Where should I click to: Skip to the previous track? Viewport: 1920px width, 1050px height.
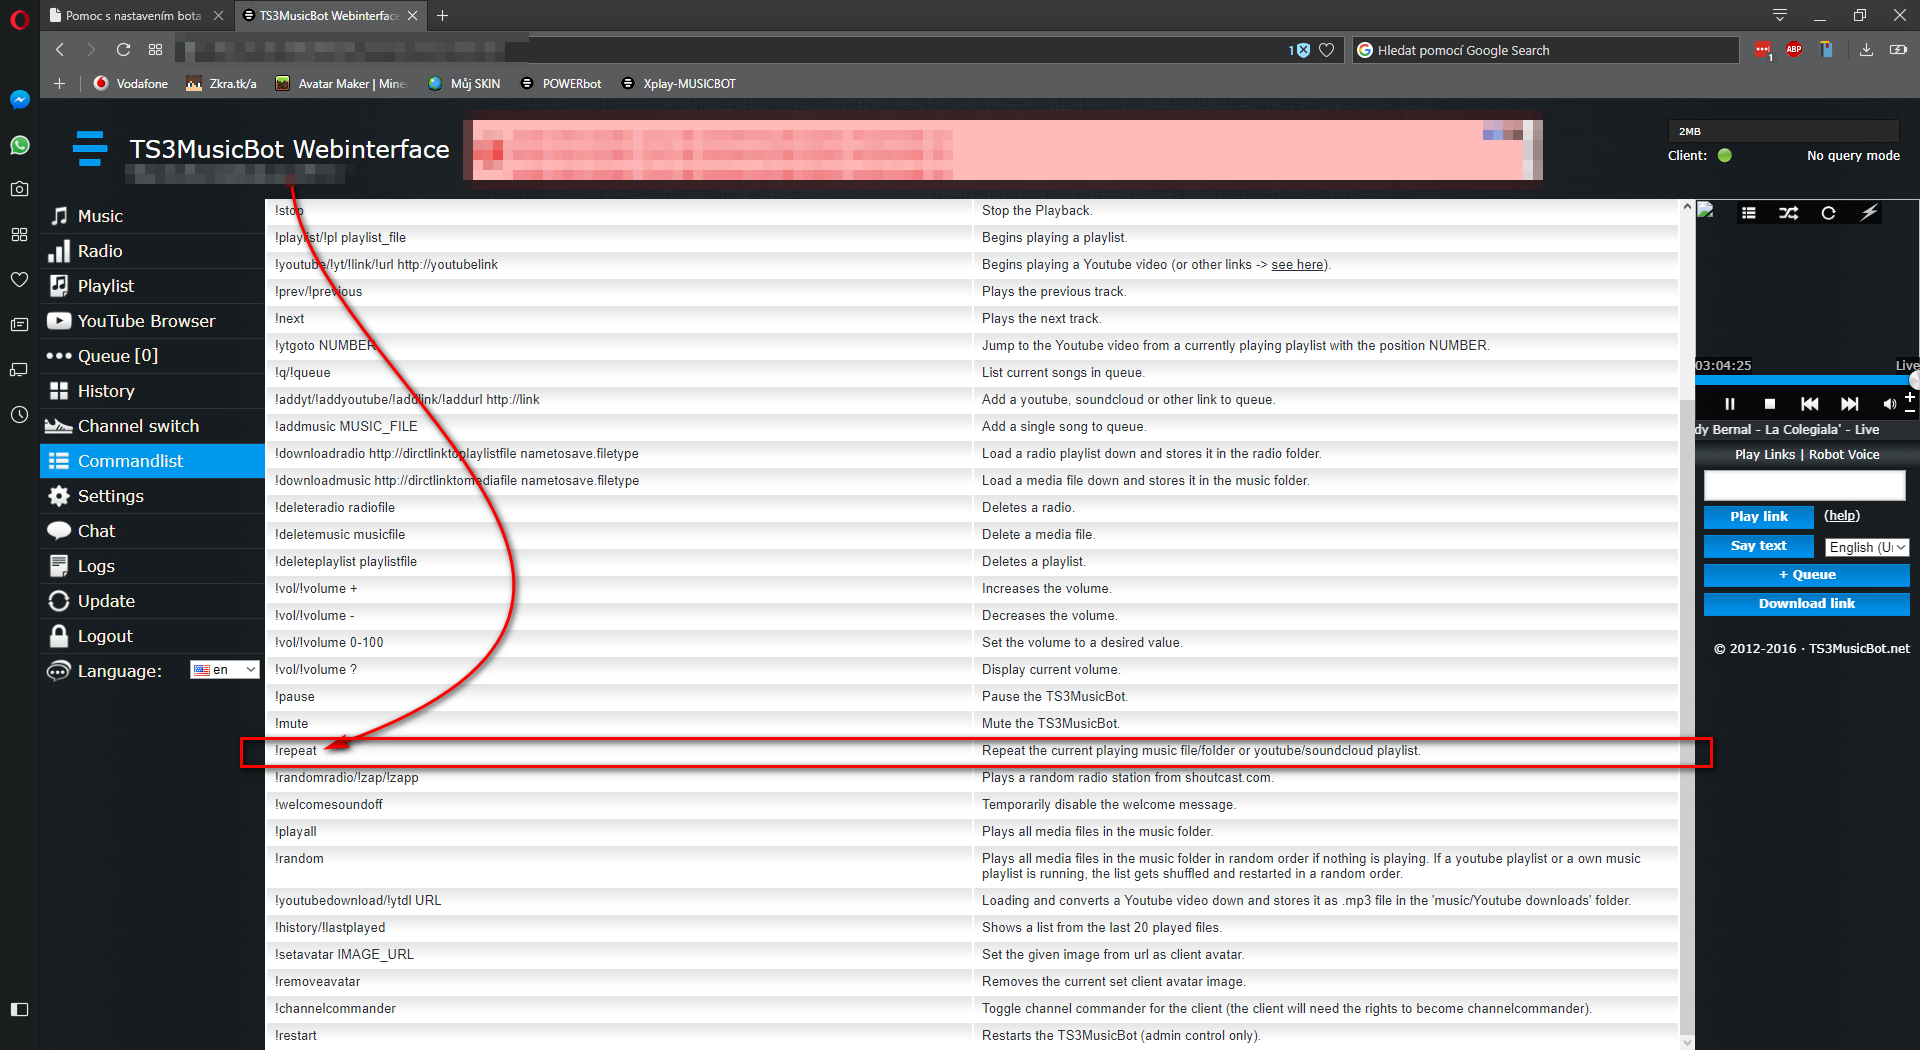pyautogui.click(x=1810, y=404)
